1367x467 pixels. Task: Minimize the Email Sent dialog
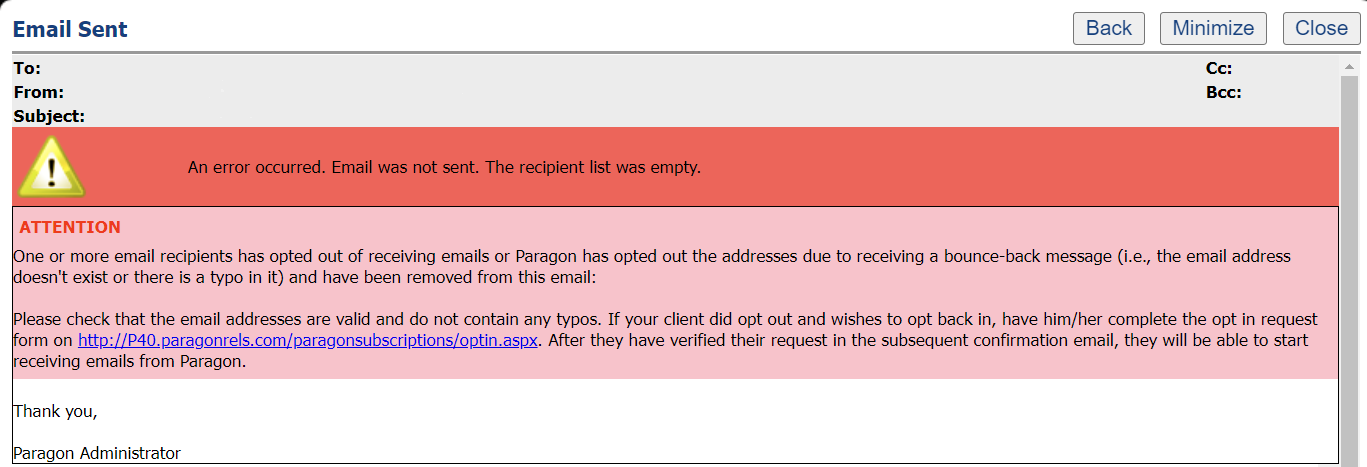click(1213, 28)
